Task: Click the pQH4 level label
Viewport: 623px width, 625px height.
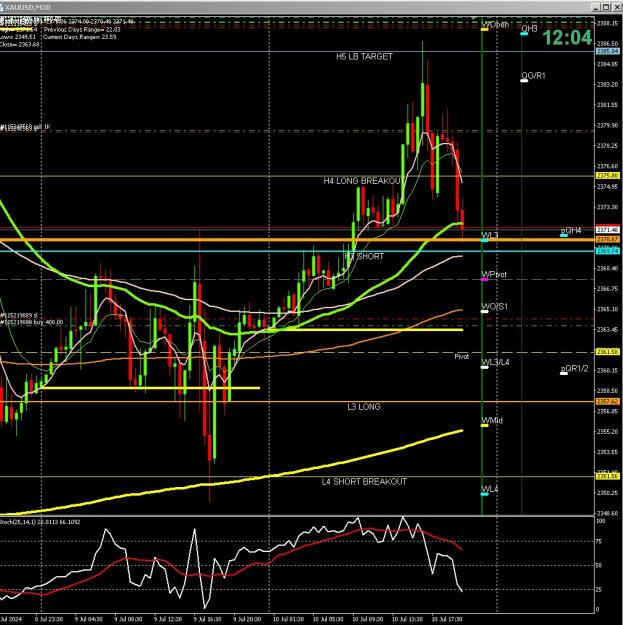Action: 571,230
